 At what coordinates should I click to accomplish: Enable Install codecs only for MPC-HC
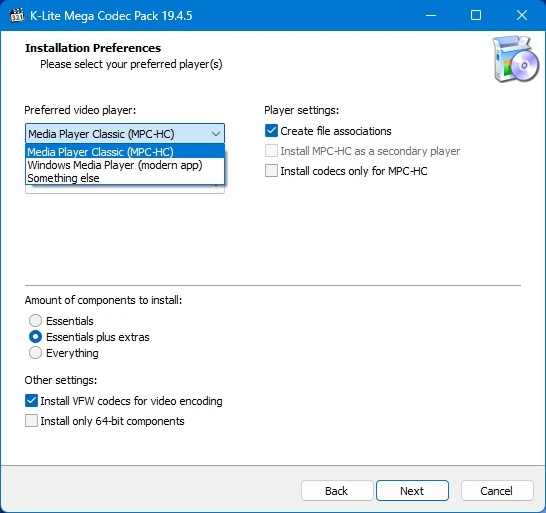click(x=271, y=171)
